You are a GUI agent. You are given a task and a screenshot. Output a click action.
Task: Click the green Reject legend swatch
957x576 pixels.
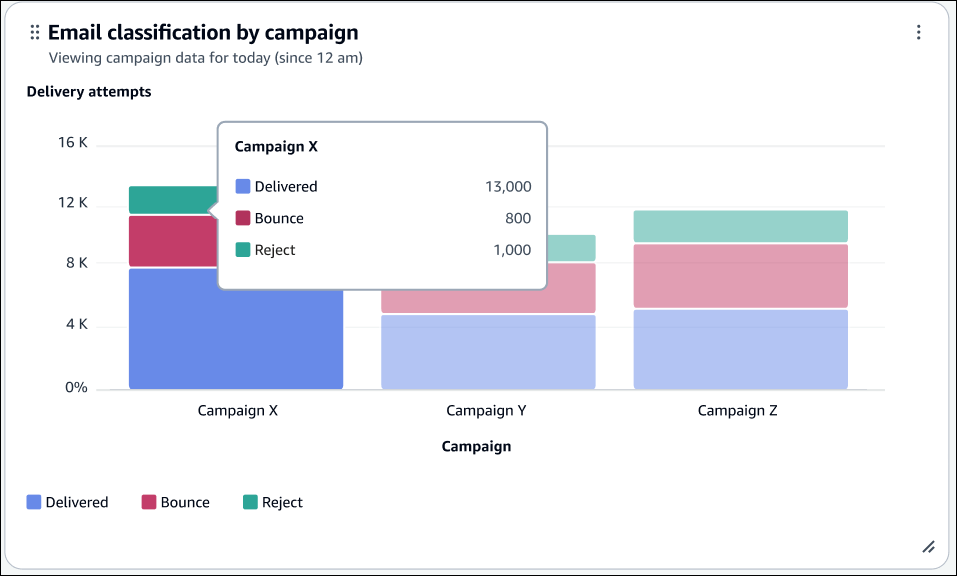coord(250,502)
